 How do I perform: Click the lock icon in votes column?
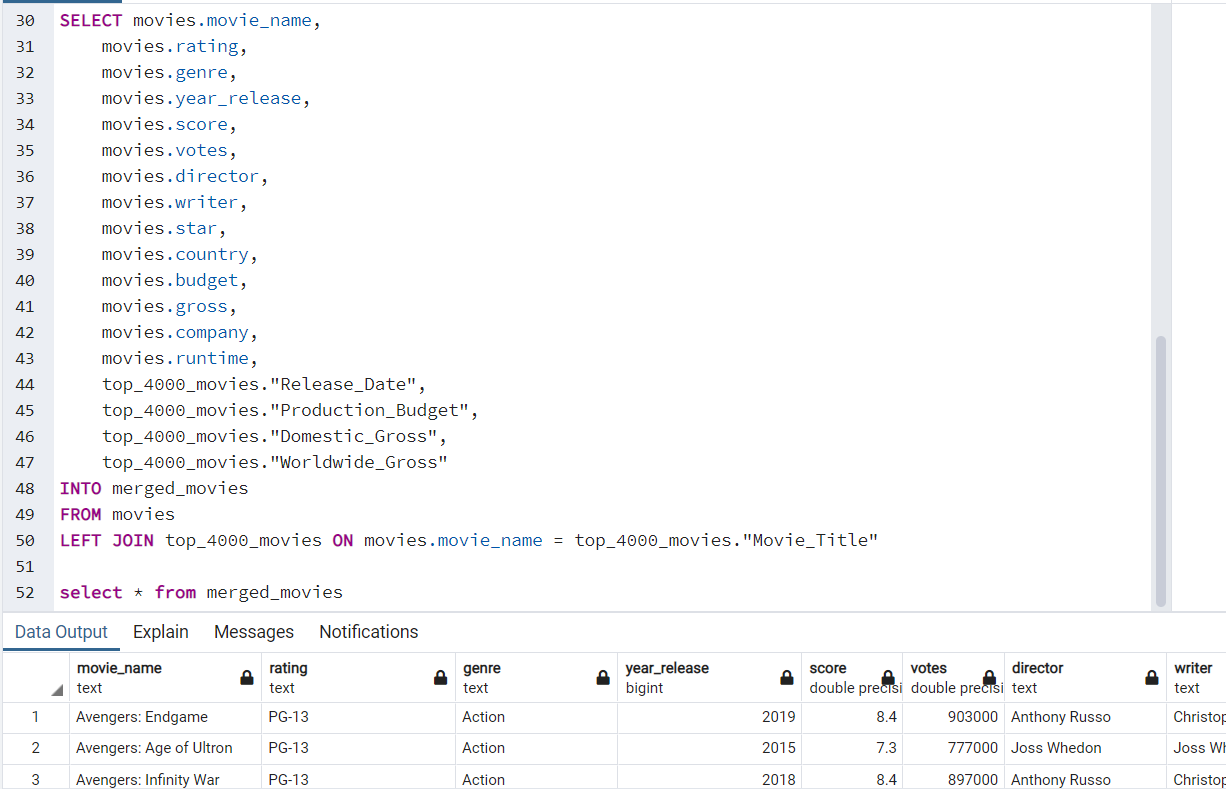[x=989, y=678]
